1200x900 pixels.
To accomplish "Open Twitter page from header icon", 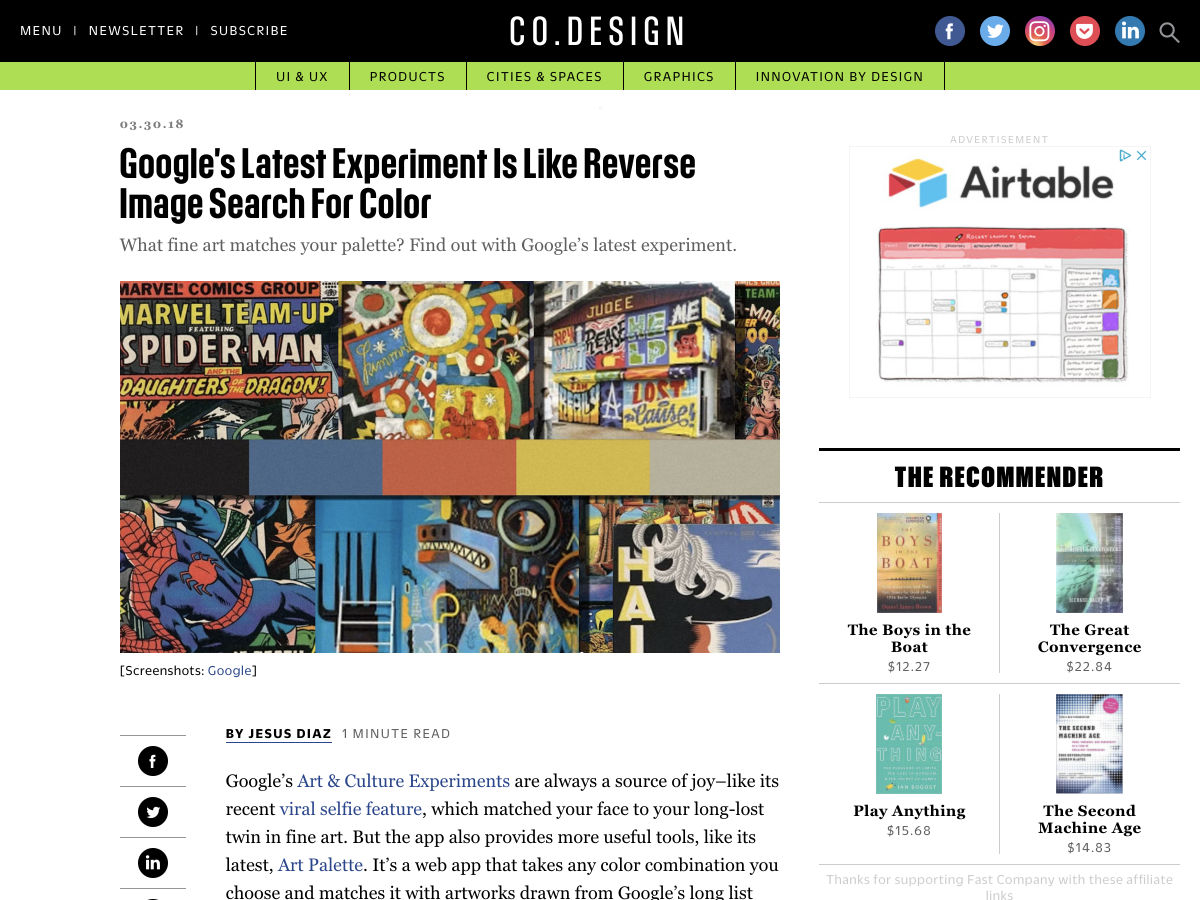I will pos(995,31).
